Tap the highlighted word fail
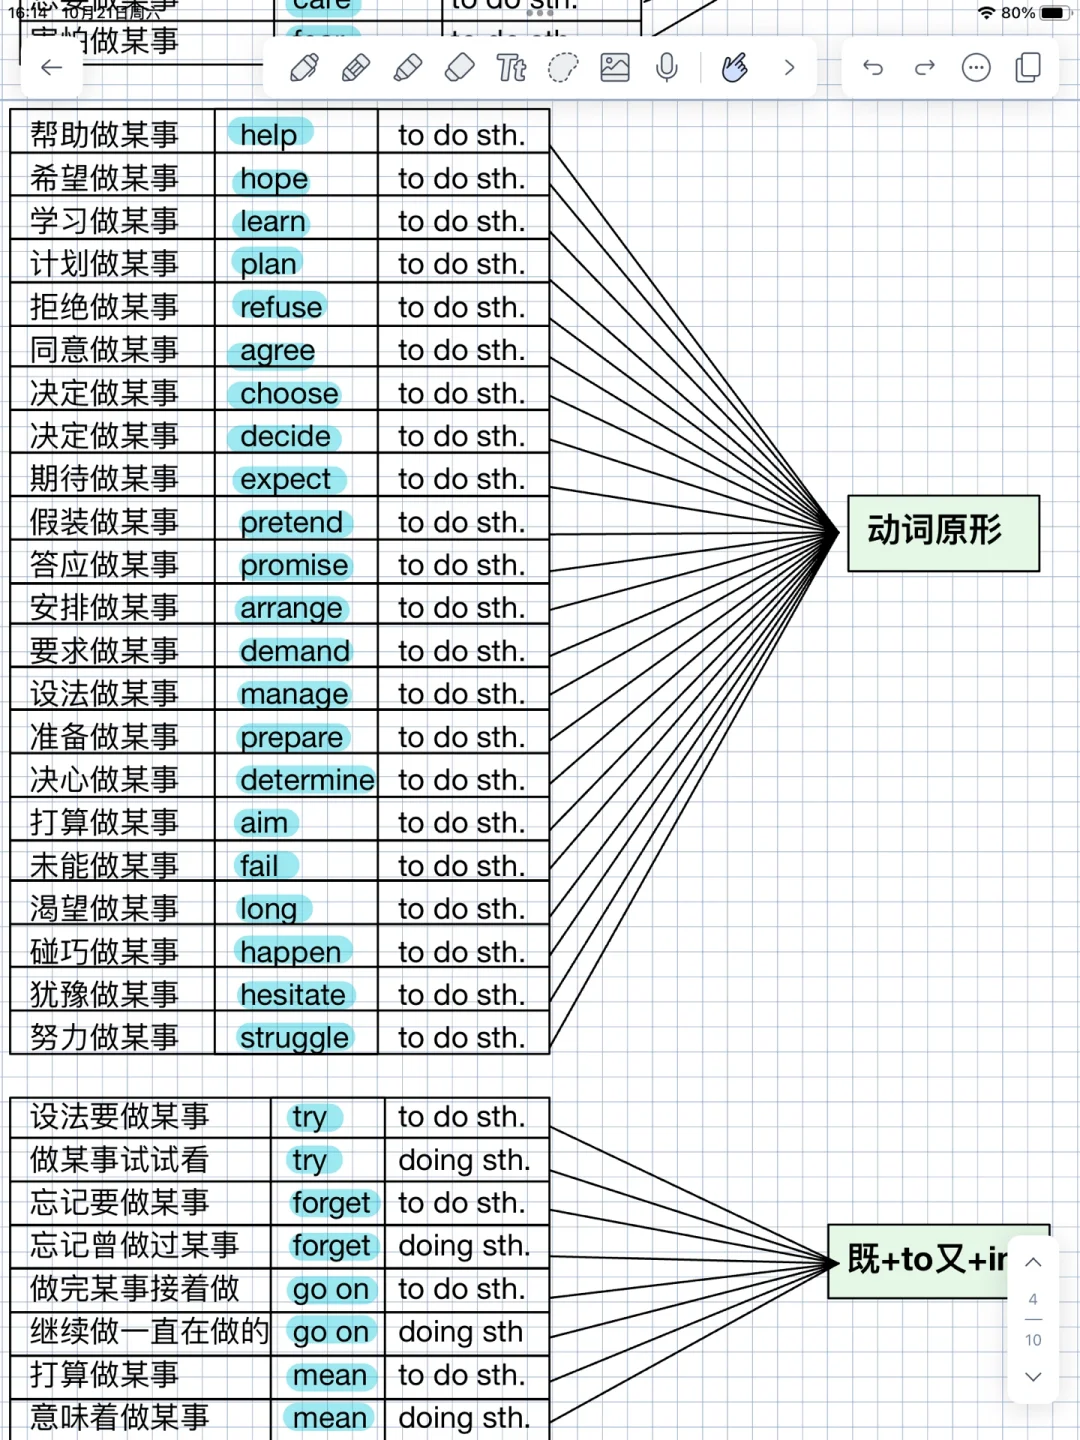The width and height of the screenshot is (1080, 1440). 259,866
